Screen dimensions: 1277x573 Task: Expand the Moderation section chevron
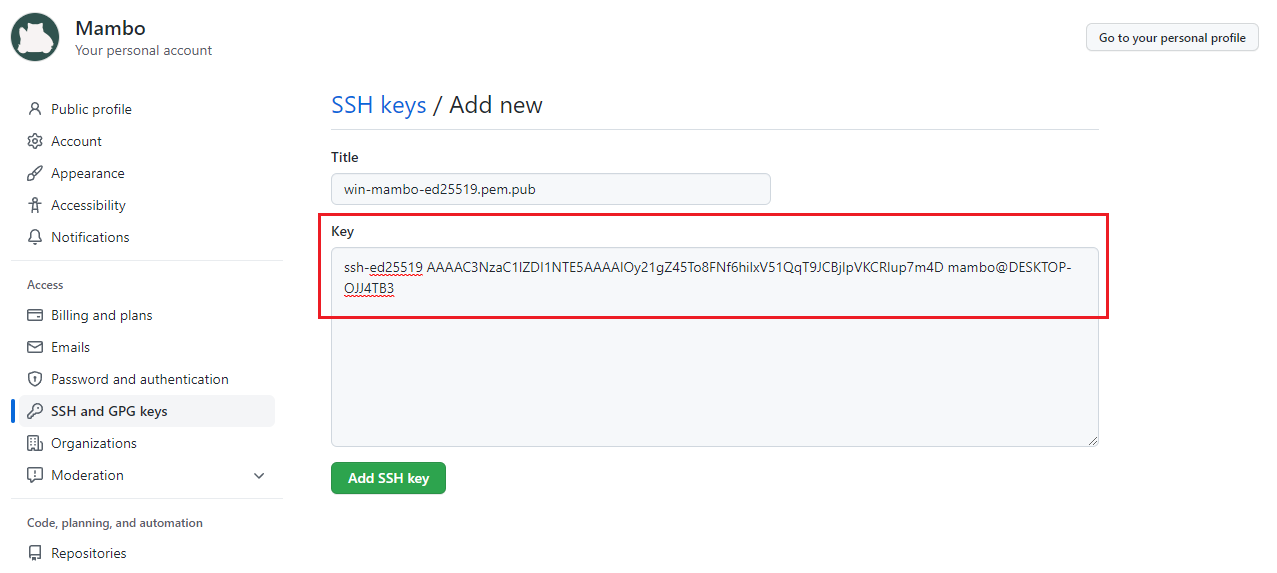pos(260,476)
